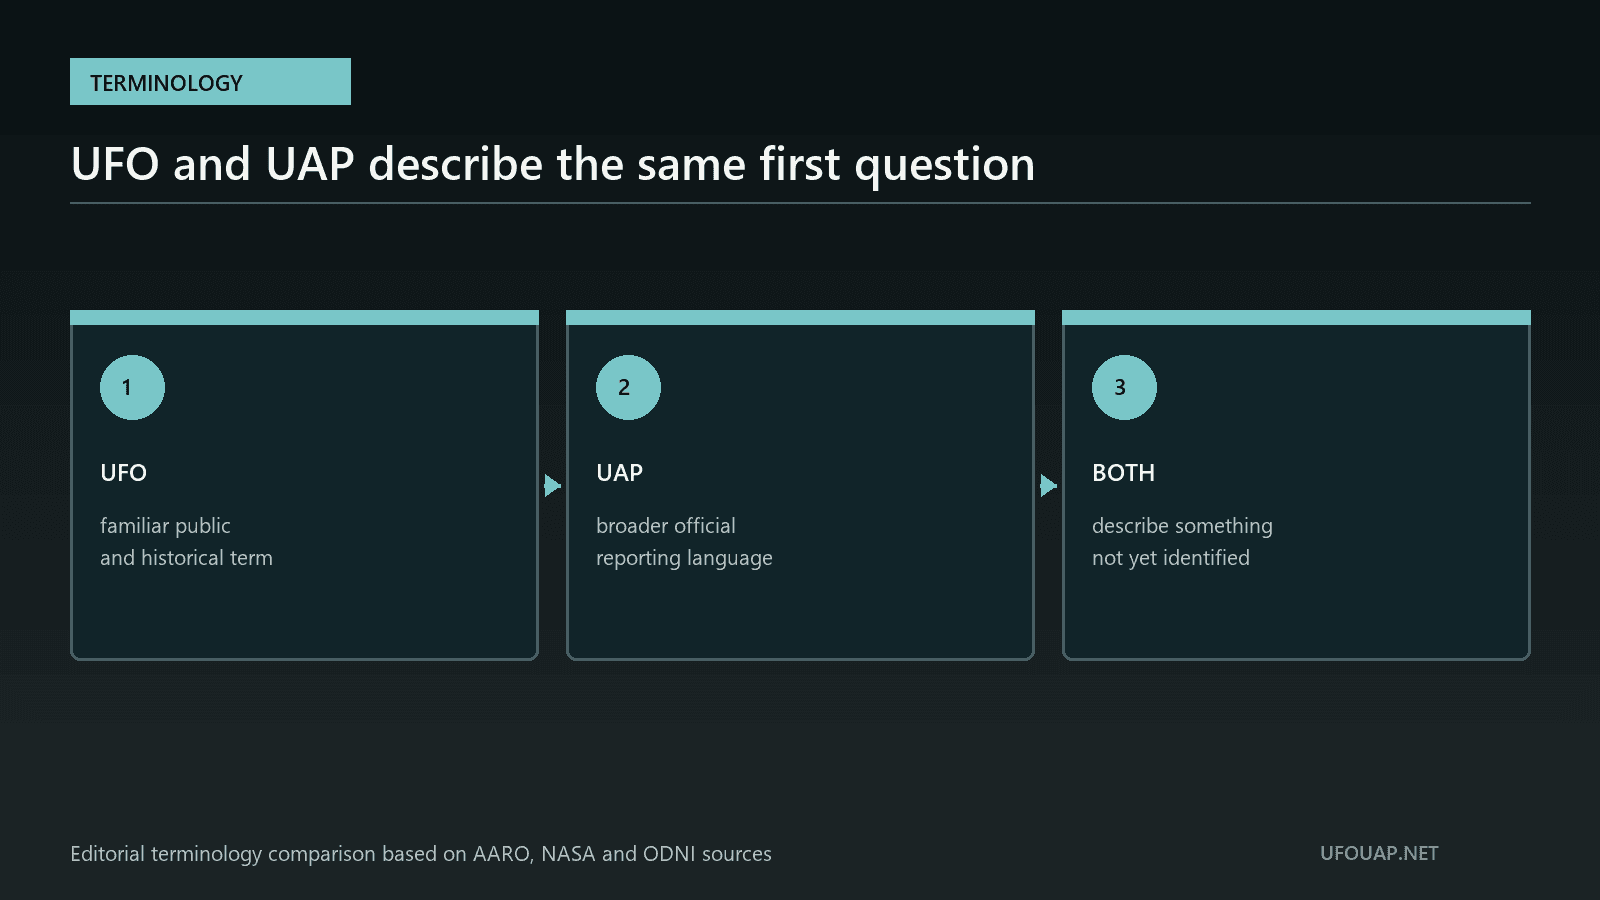Click the teal top bar of UAP card
The width and height of the screenshot is (1600, 900).
(x=800, y=317)
